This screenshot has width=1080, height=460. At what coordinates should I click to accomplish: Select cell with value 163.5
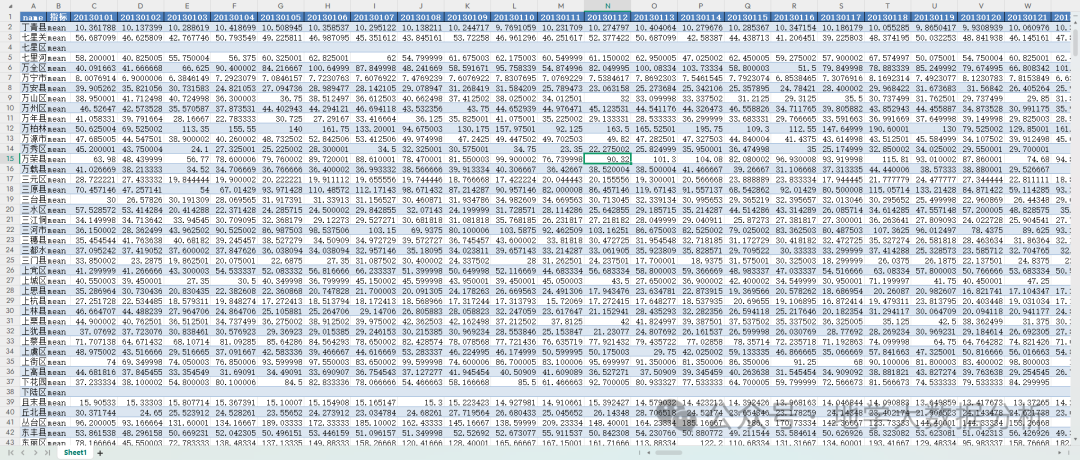[x=607, y=127]
